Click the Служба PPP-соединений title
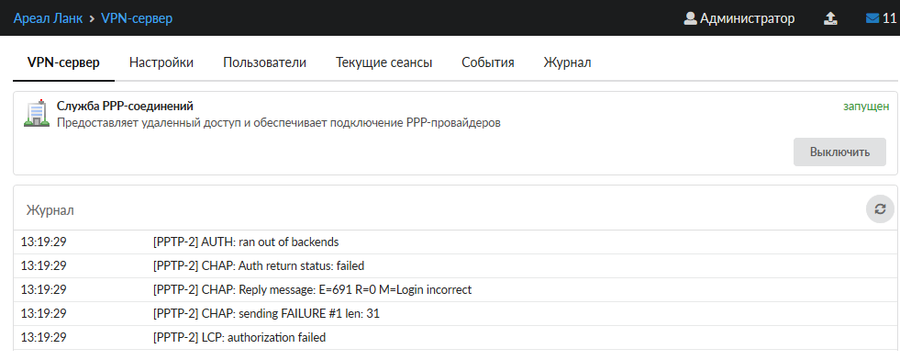The image size is (900, 360). (x=125, y=106)
